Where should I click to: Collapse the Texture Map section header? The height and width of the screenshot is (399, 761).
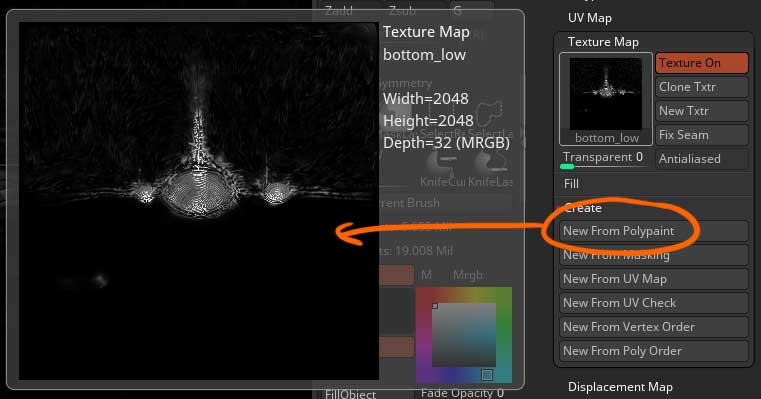point(603,42)
